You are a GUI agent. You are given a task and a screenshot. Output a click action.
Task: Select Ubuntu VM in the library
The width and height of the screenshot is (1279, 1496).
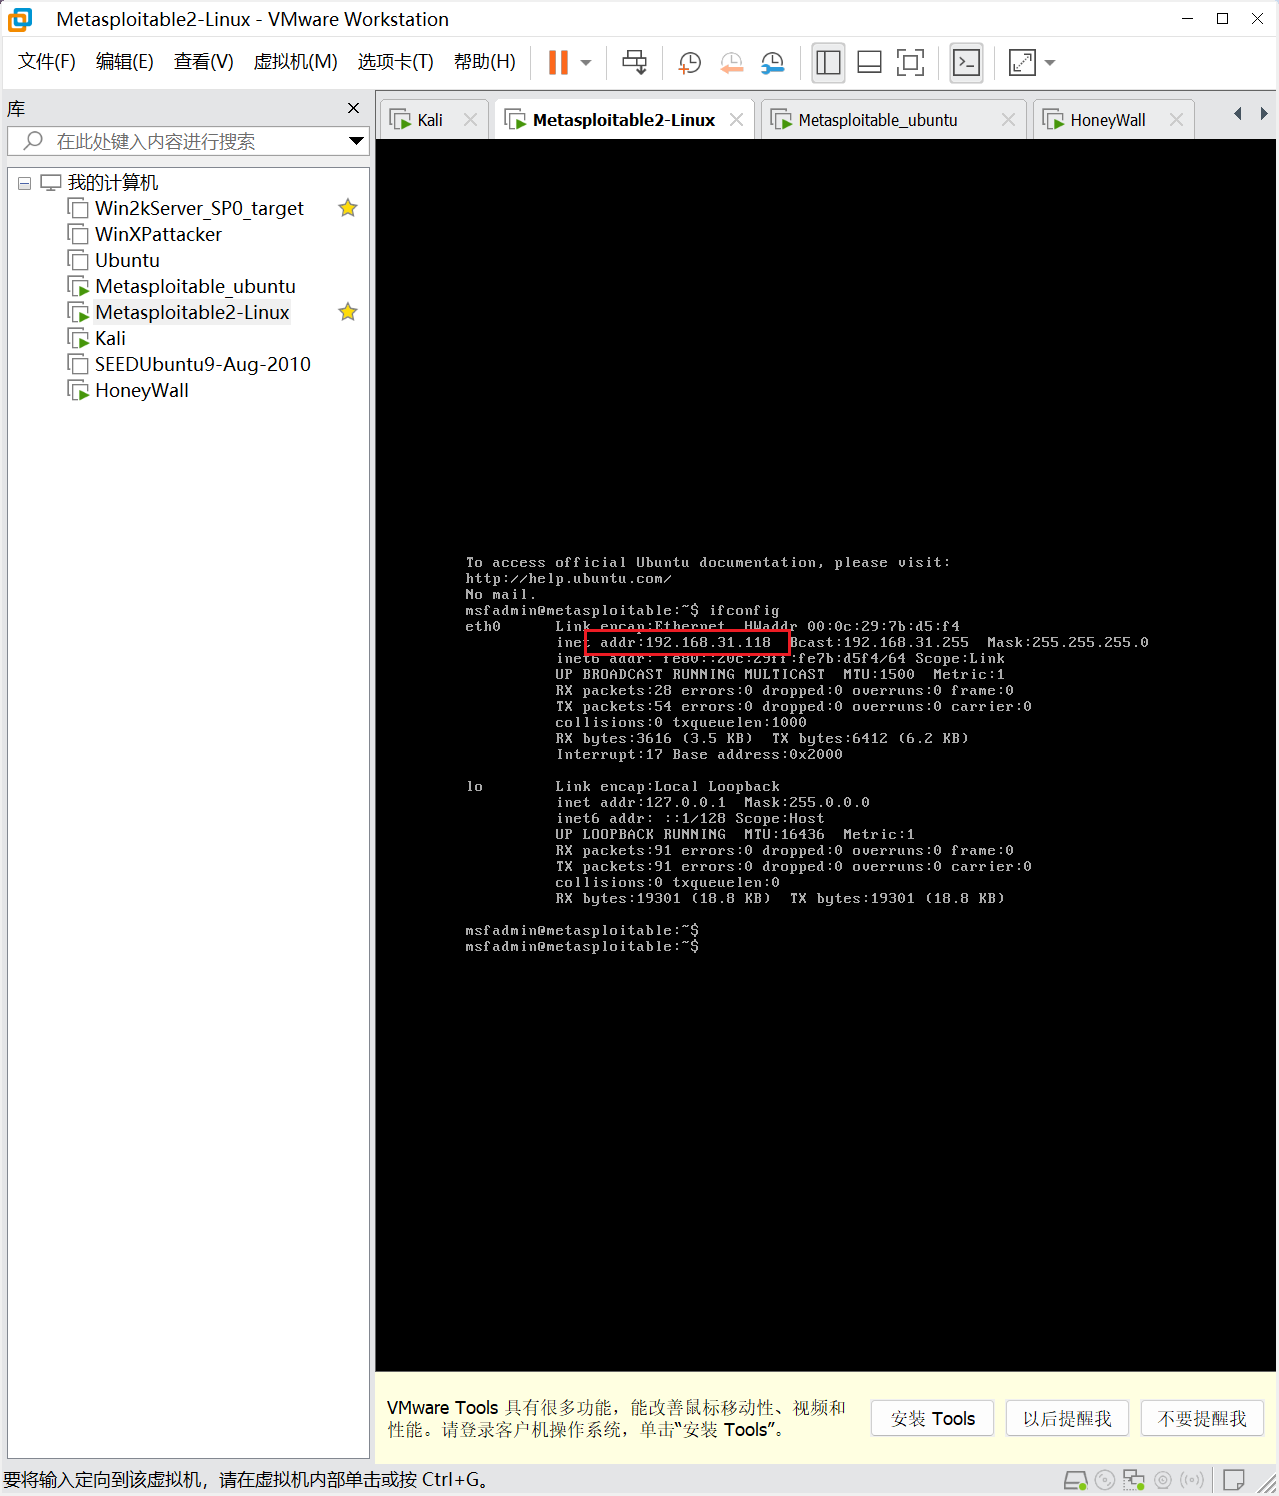point(127,260)
